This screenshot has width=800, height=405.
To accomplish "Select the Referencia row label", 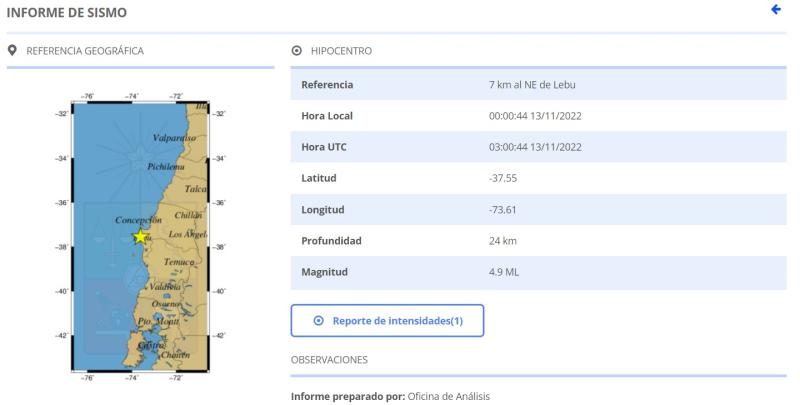I will pos(327,85).
